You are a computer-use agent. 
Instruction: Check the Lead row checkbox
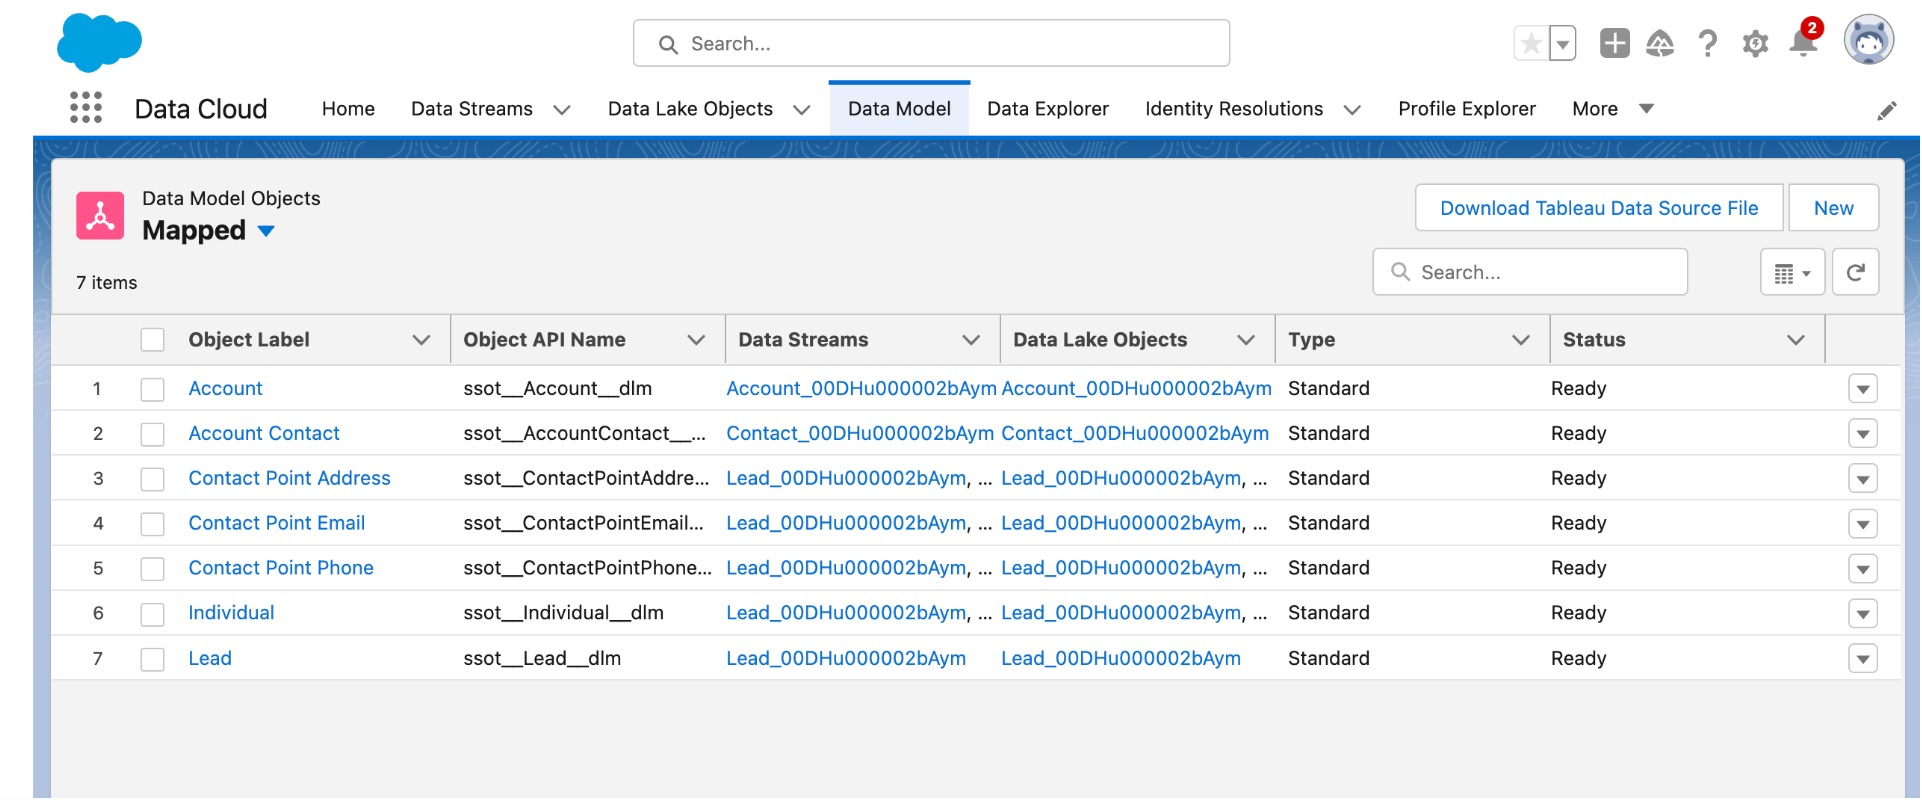152,659
